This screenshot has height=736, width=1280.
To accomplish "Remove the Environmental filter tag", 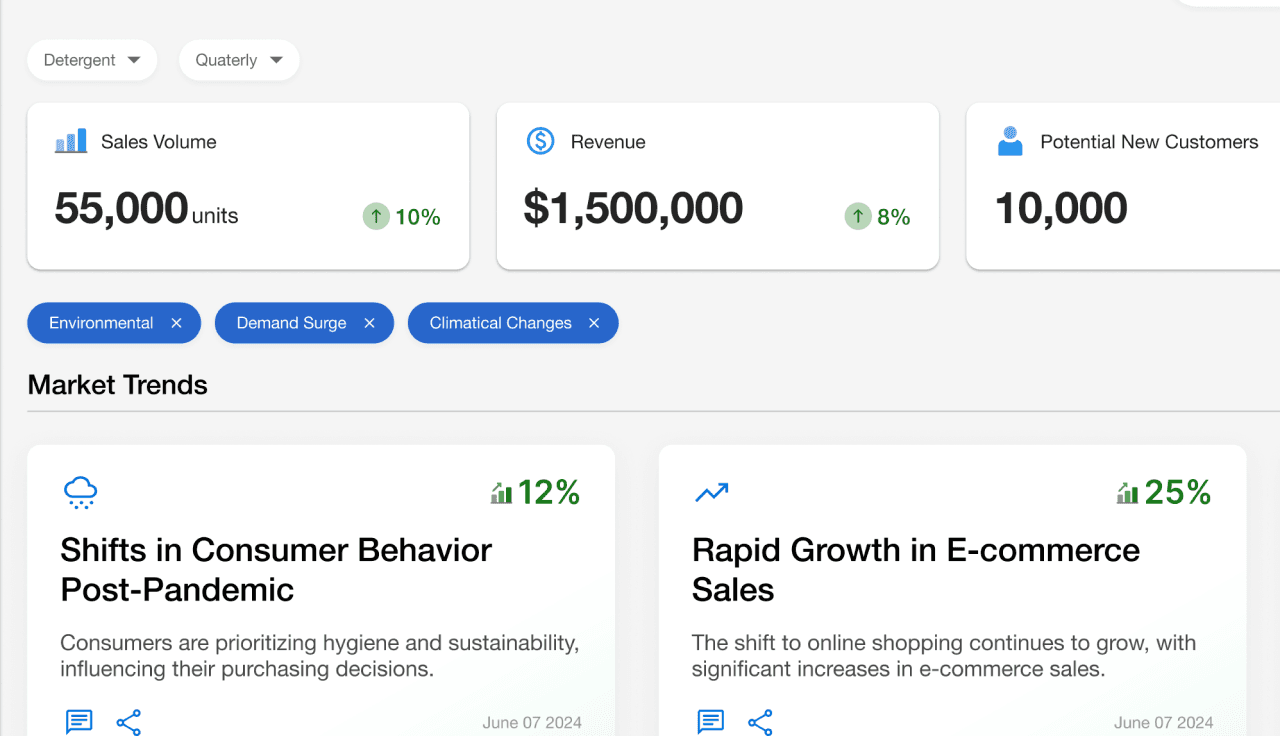I will (177, 323).
